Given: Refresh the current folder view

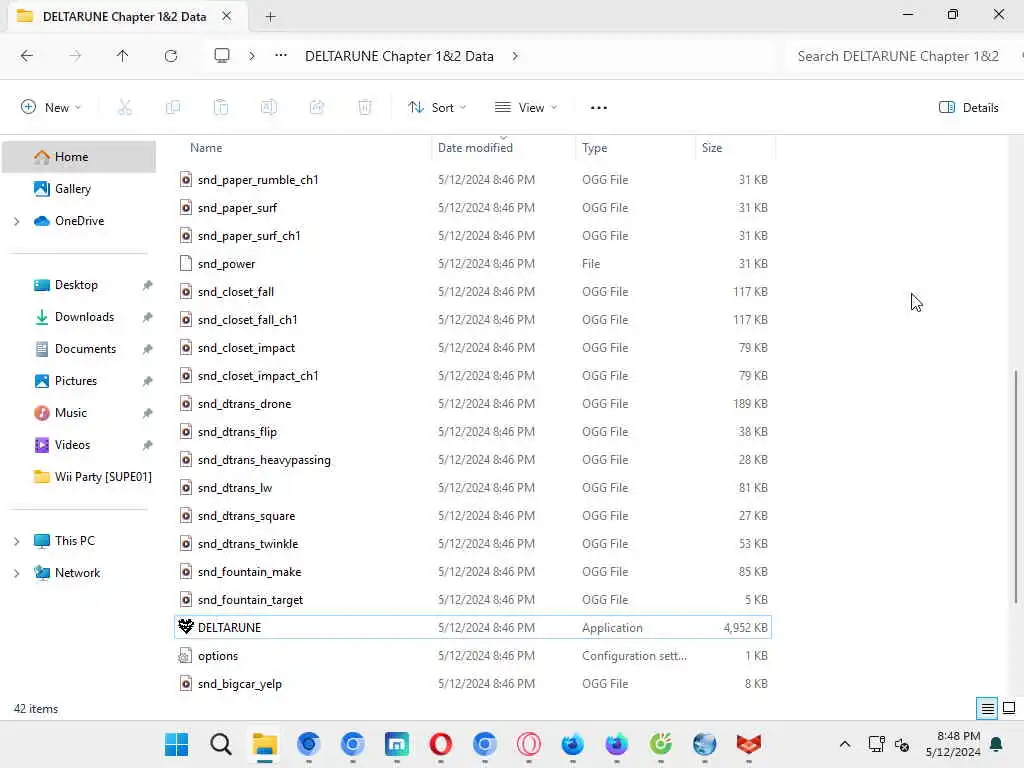Looking at the screenshot, I should coord(171,56).
